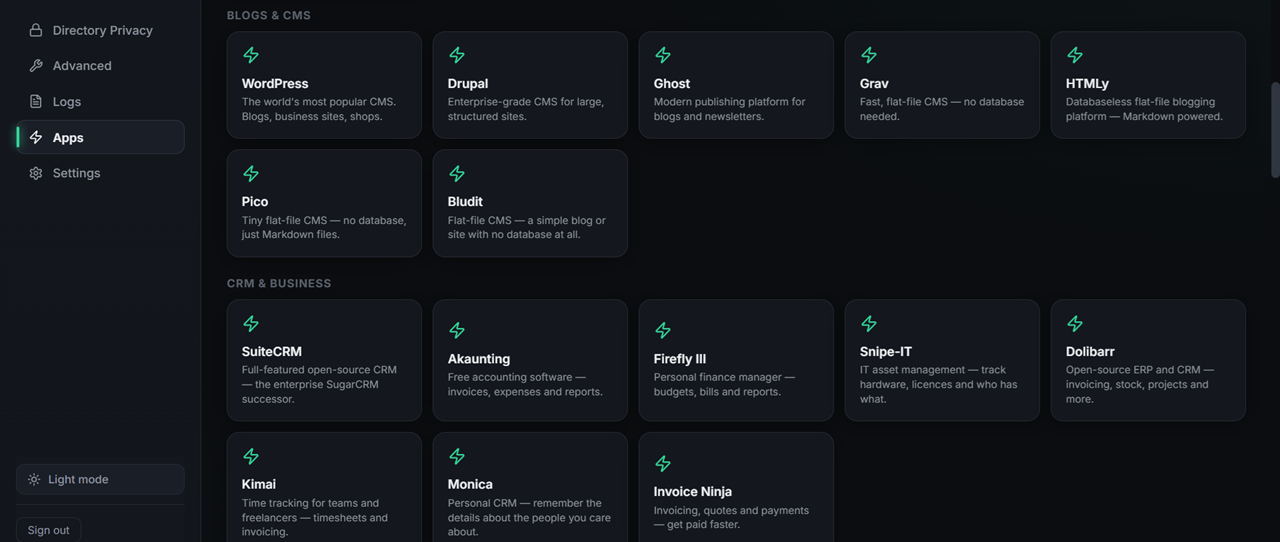Image resolution: width=1280 pixels, height=542 pixels.
Task: Open the Grav app title
Action: (874, 84)
